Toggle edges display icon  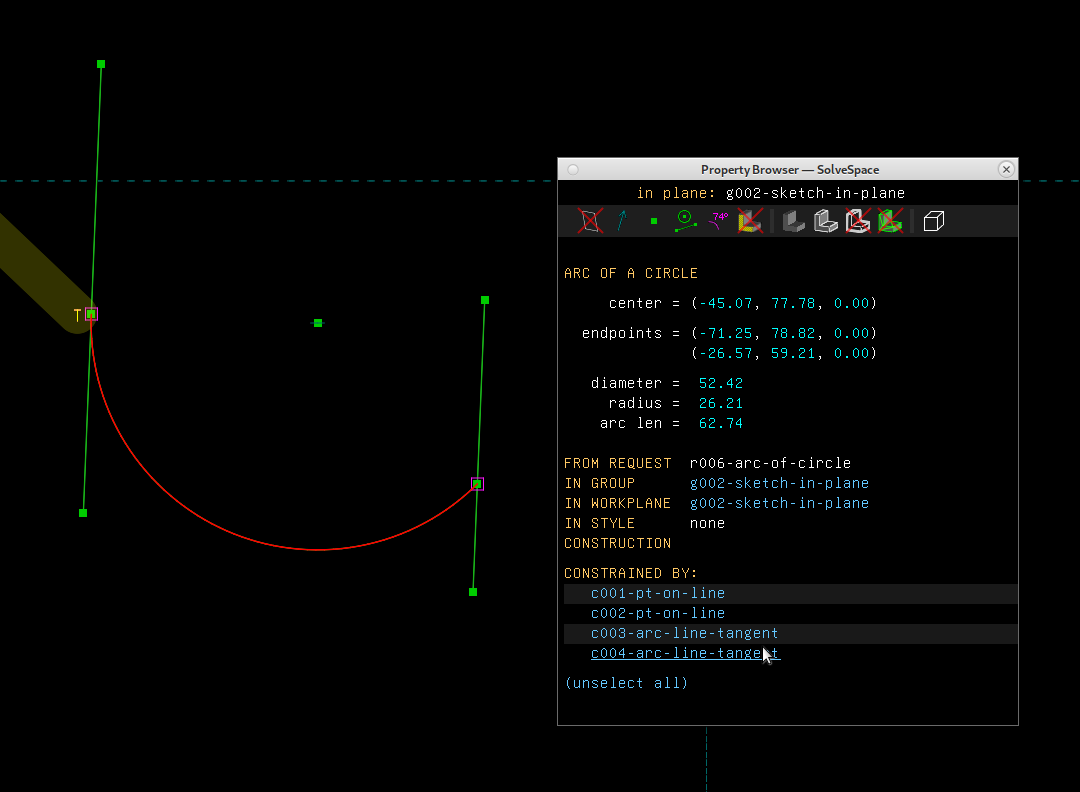825,221
